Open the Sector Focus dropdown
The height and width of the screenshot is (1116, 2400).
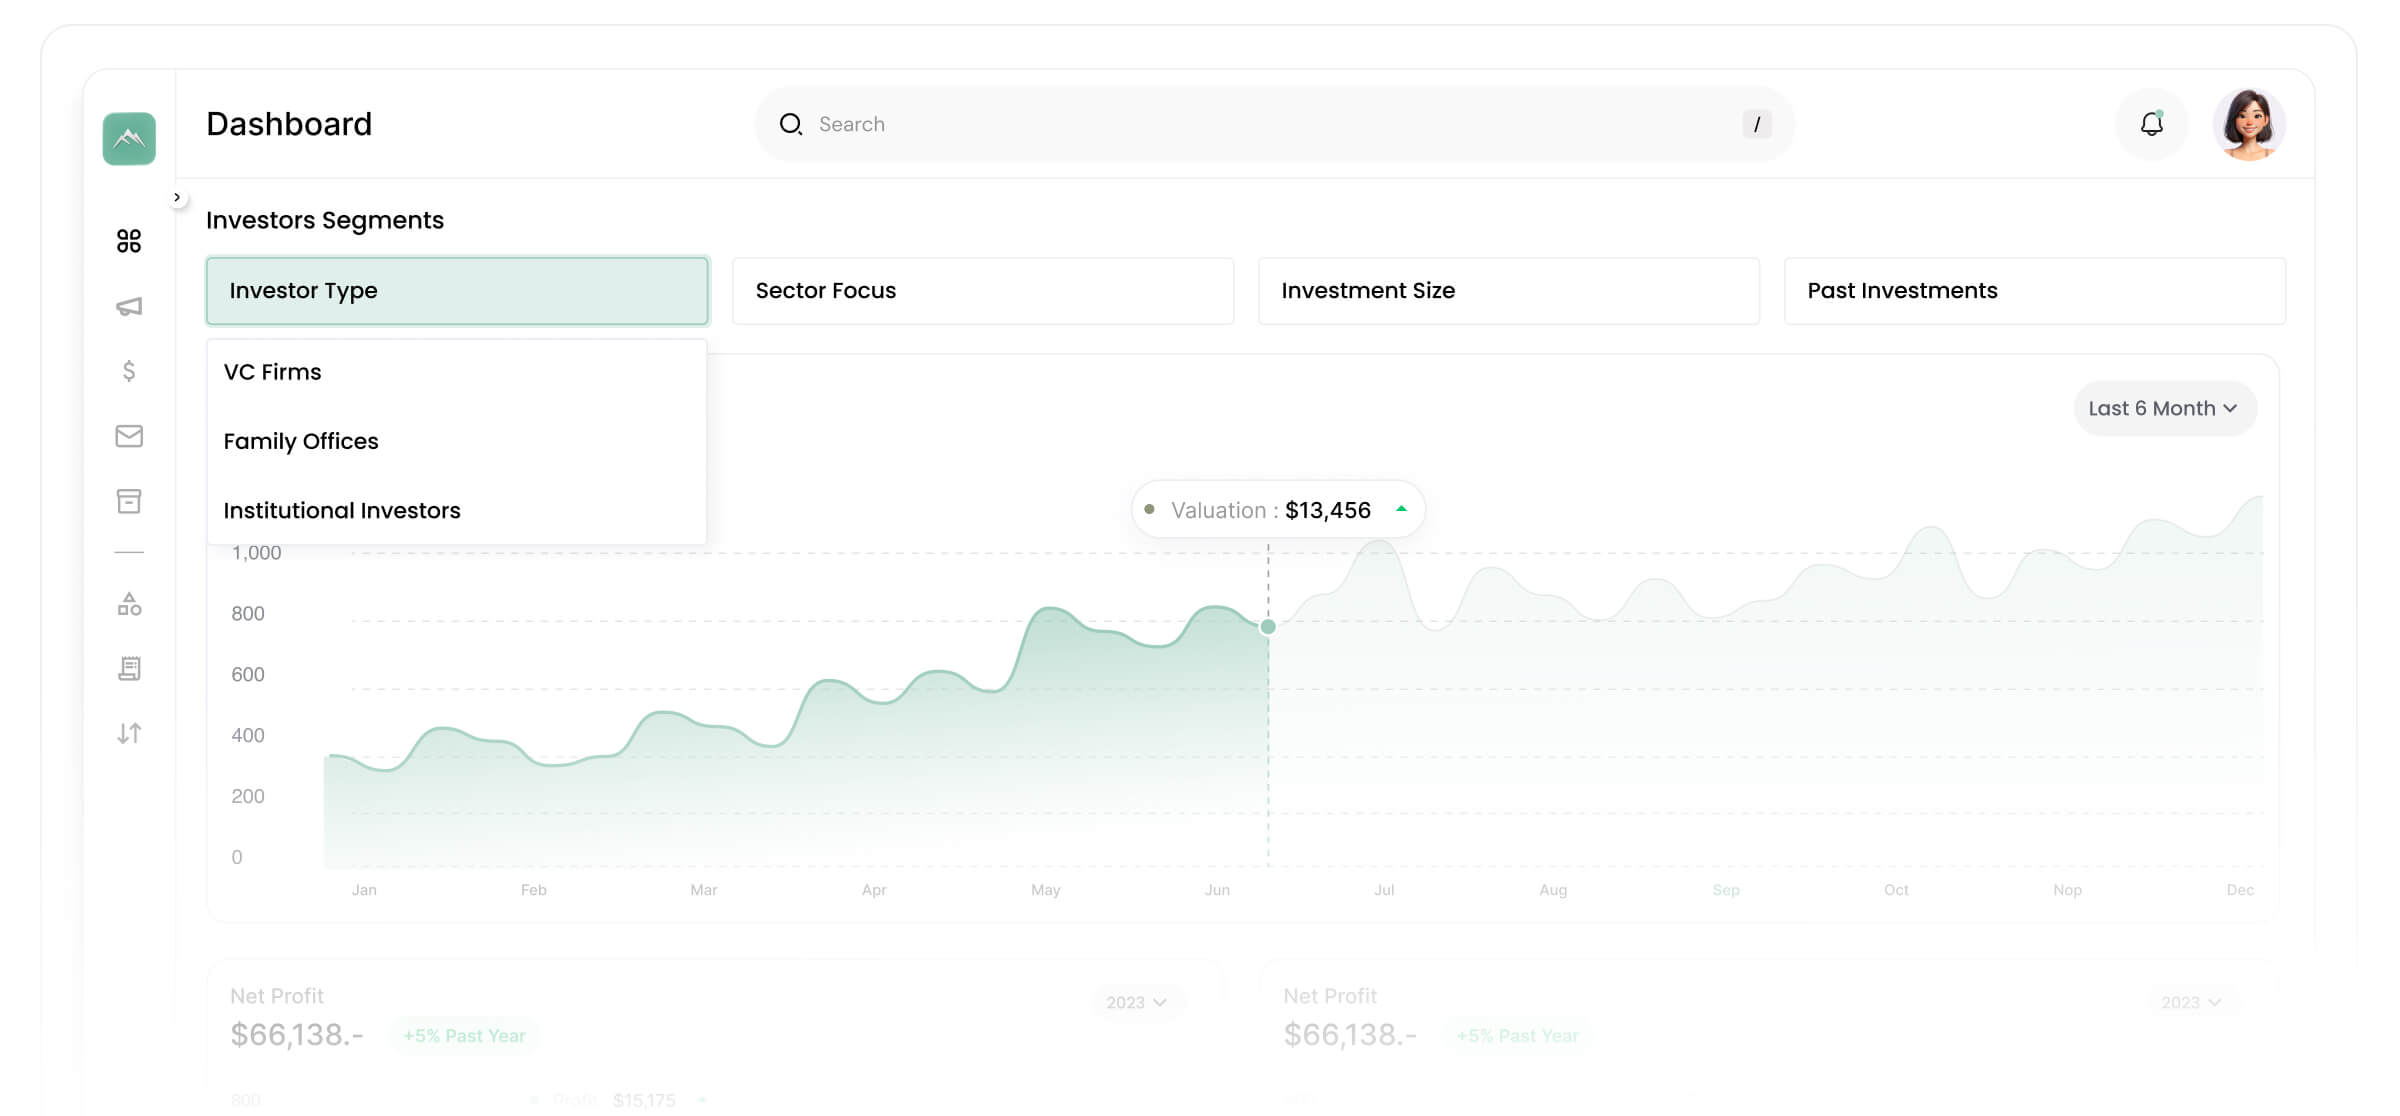(982, 291)
